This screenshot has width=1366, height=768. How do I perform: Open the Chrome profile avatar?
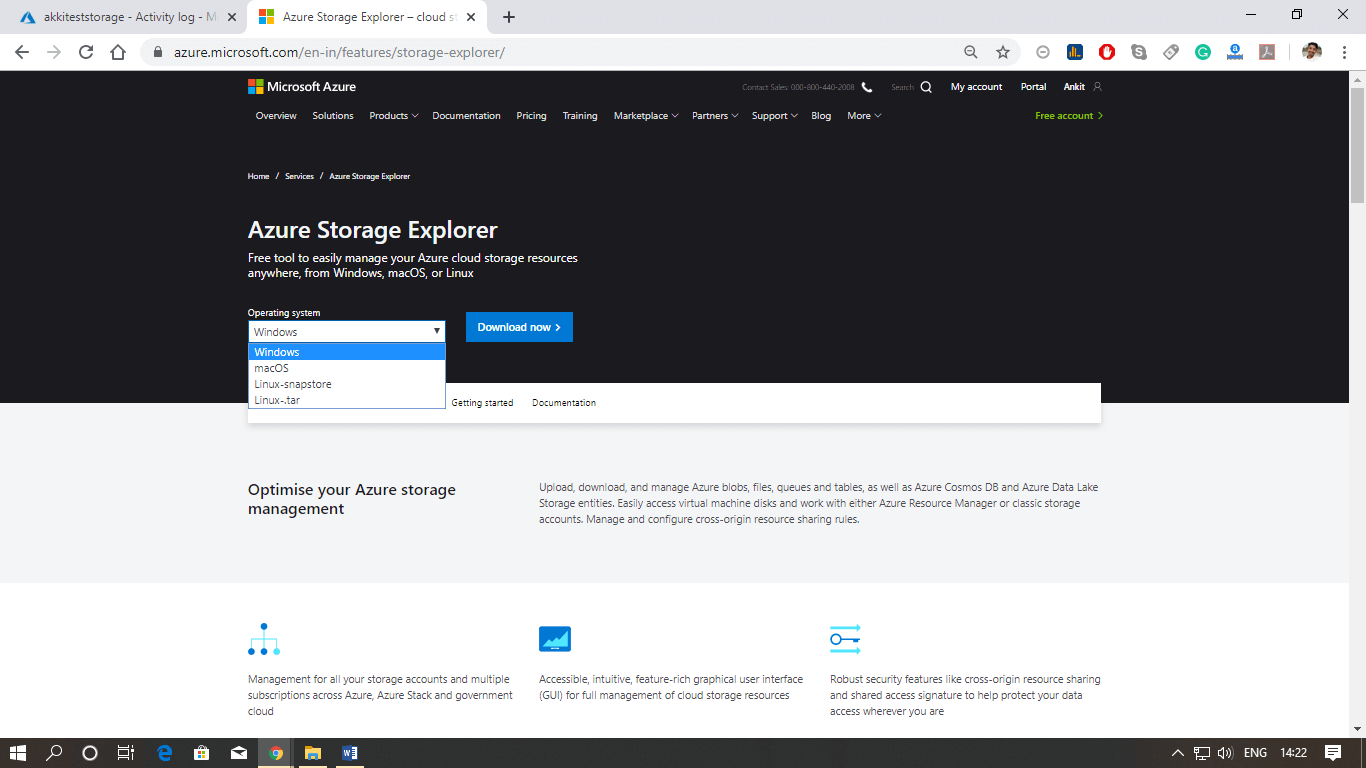1312,52
